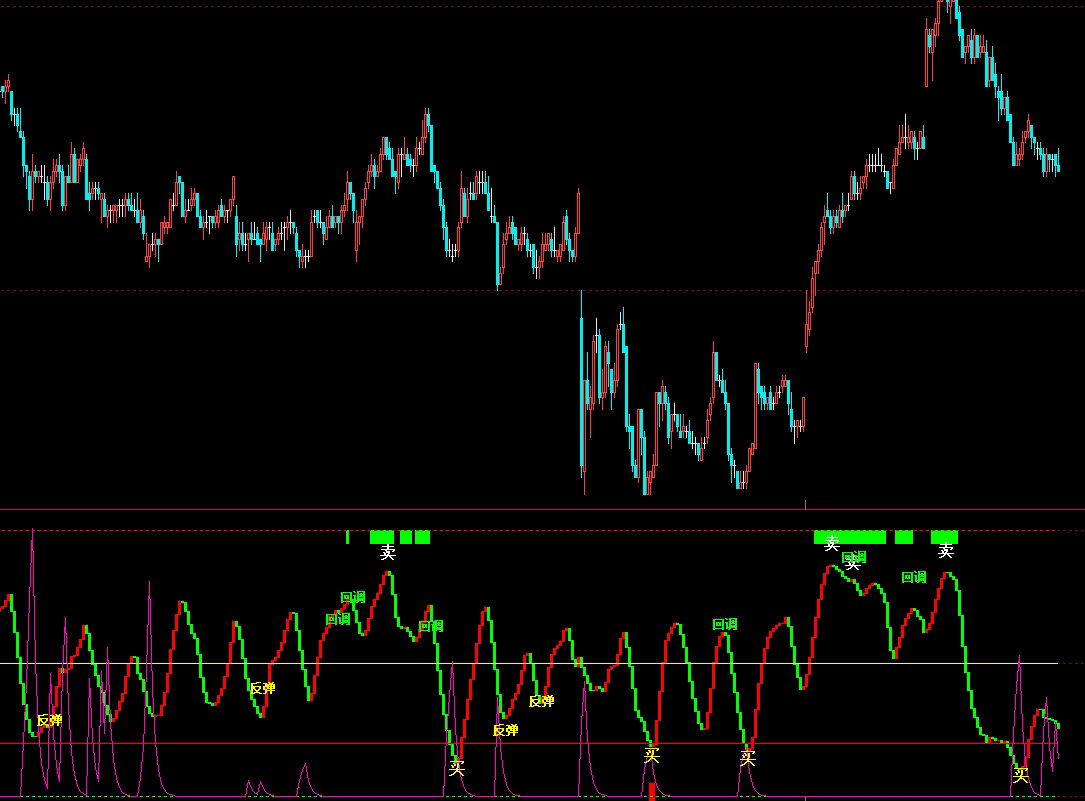Pick the rightmost yellow 反弹 rebound label
The height and width of the screenshot is (801, 1085).
pos(541,701)
